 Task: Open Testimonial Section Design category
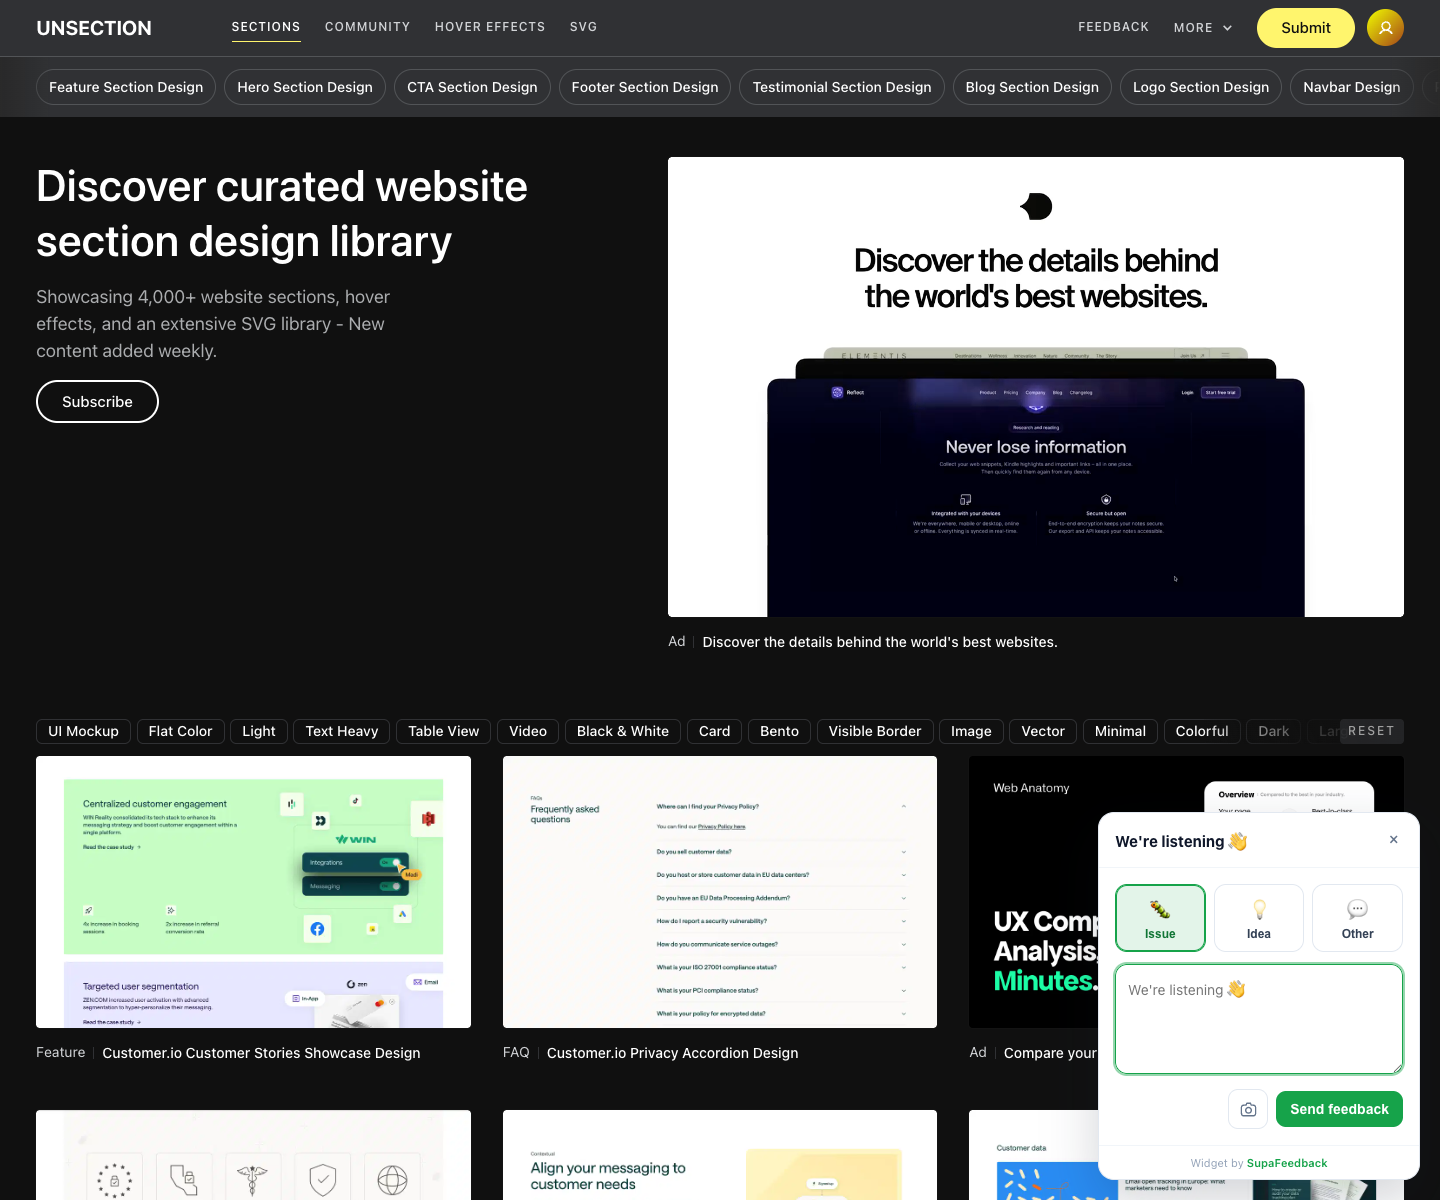(x=842, y=87)
